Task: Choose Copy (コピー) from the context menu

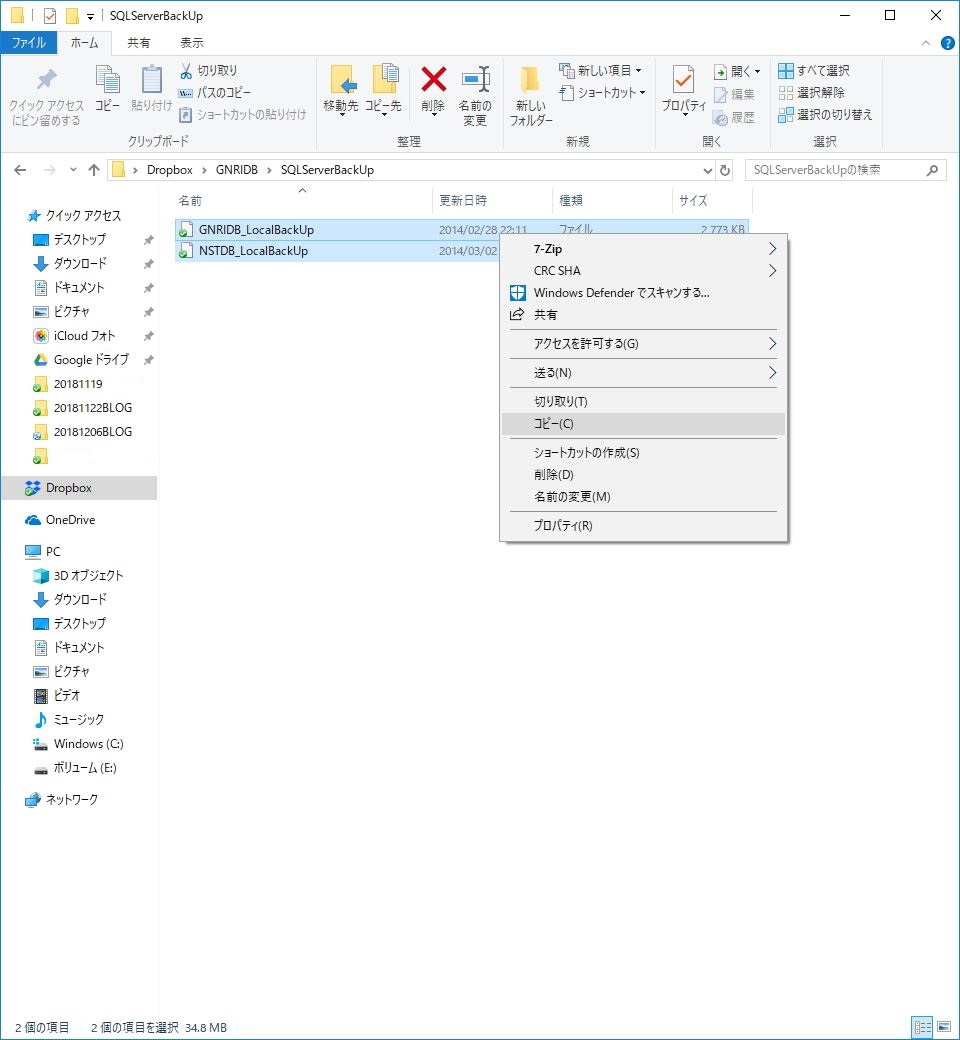Action: pos(554,424)
